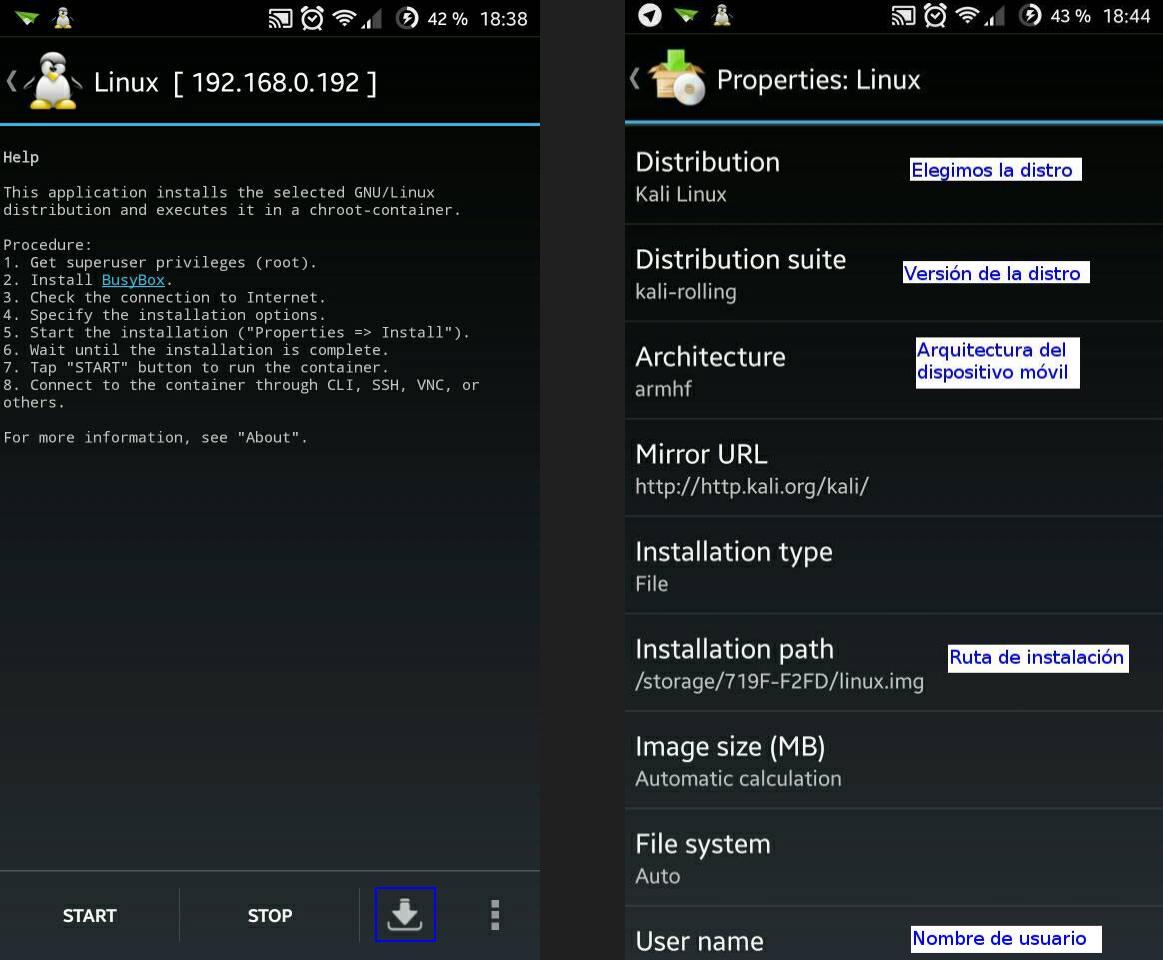The height and width of the screenshot is (960, 1163).
Task: Tap the 'Properties: Linux' title text
Action: click(x=818, y=79)
